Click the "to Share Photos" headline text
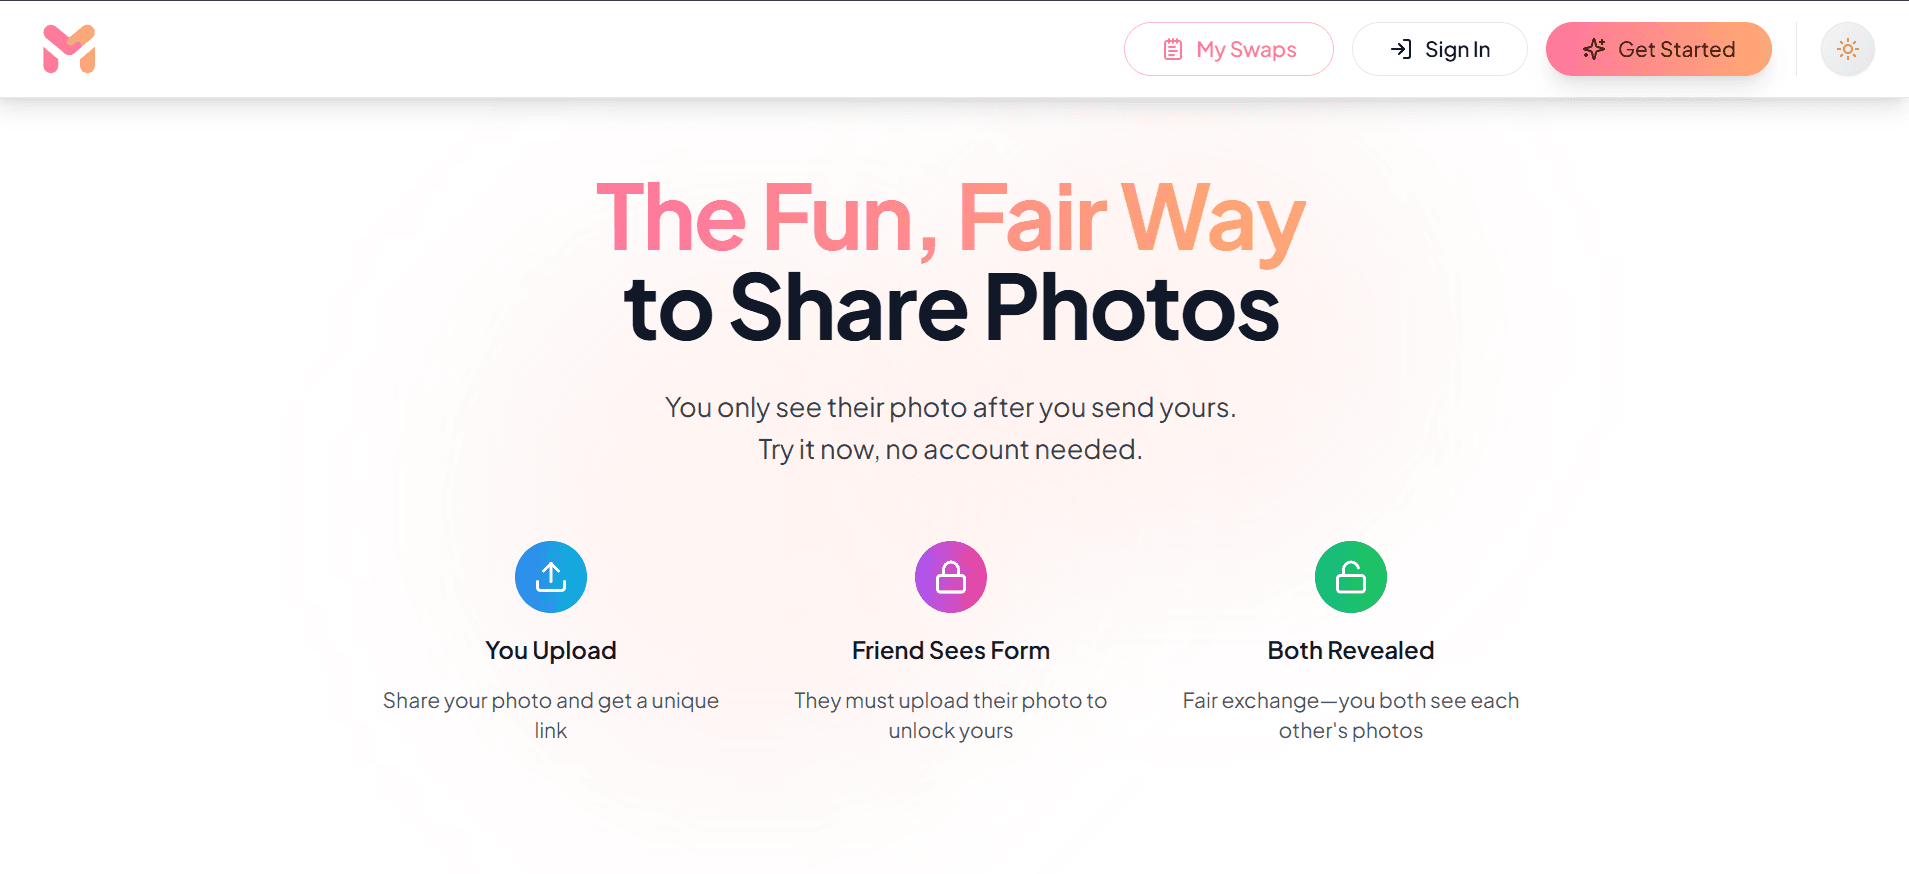Viewport: 1909px width, 874px height. [x=951, y=308]
